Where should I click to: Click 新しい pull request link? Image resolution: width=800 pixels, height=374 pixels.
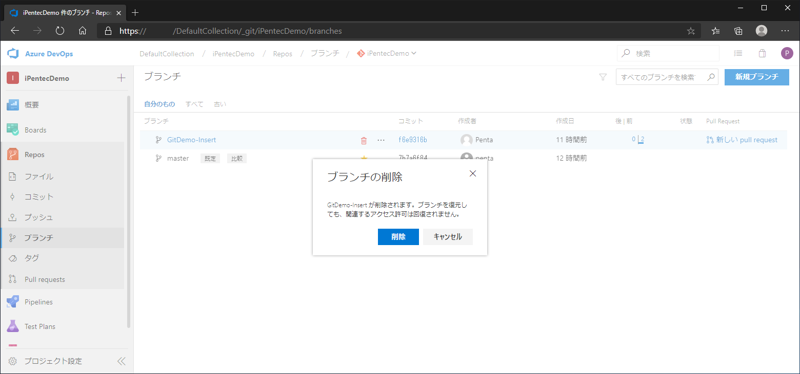click(747, 140)
